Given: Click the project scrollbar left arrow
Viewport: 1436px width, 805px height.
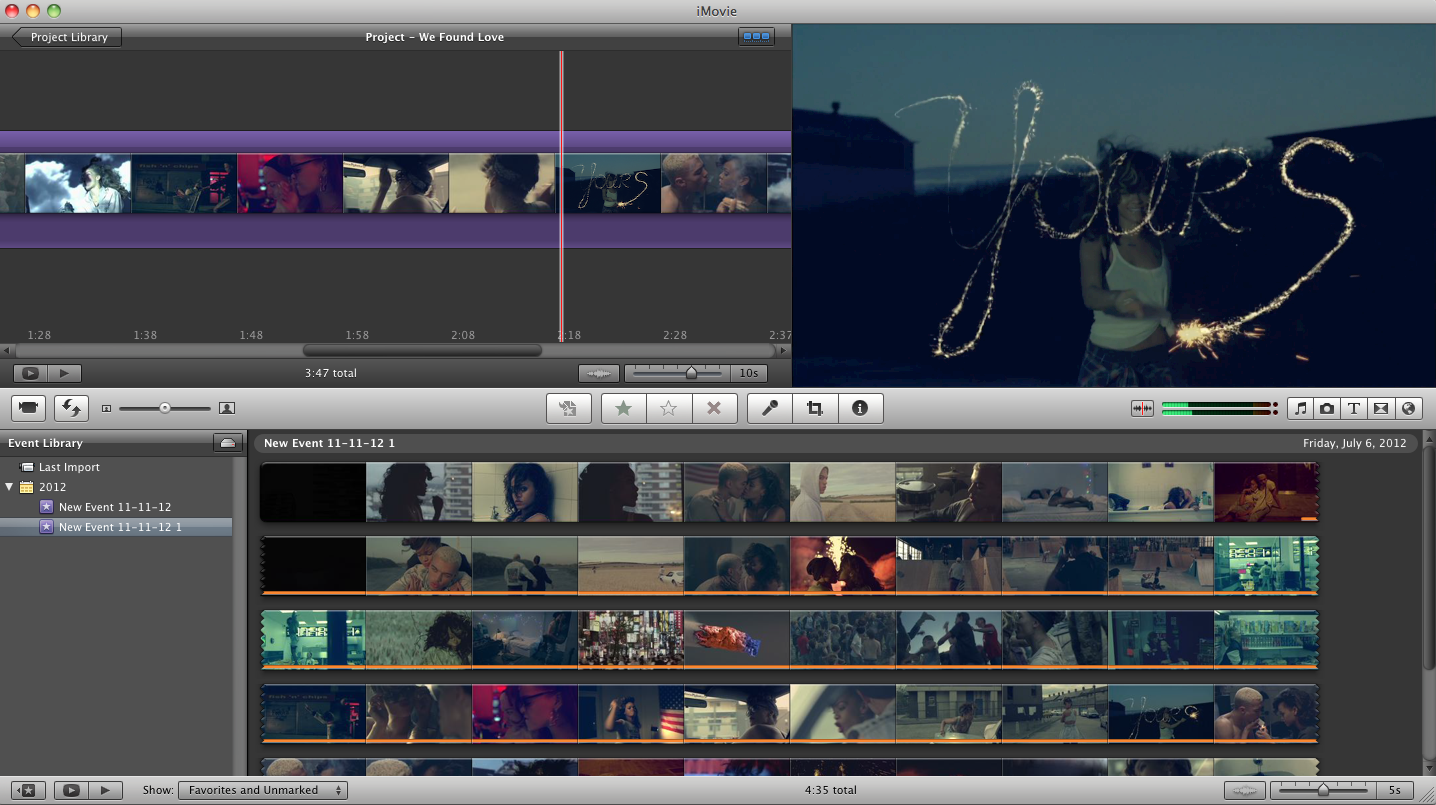Looking at the screenshot, I should click(7, 351).
